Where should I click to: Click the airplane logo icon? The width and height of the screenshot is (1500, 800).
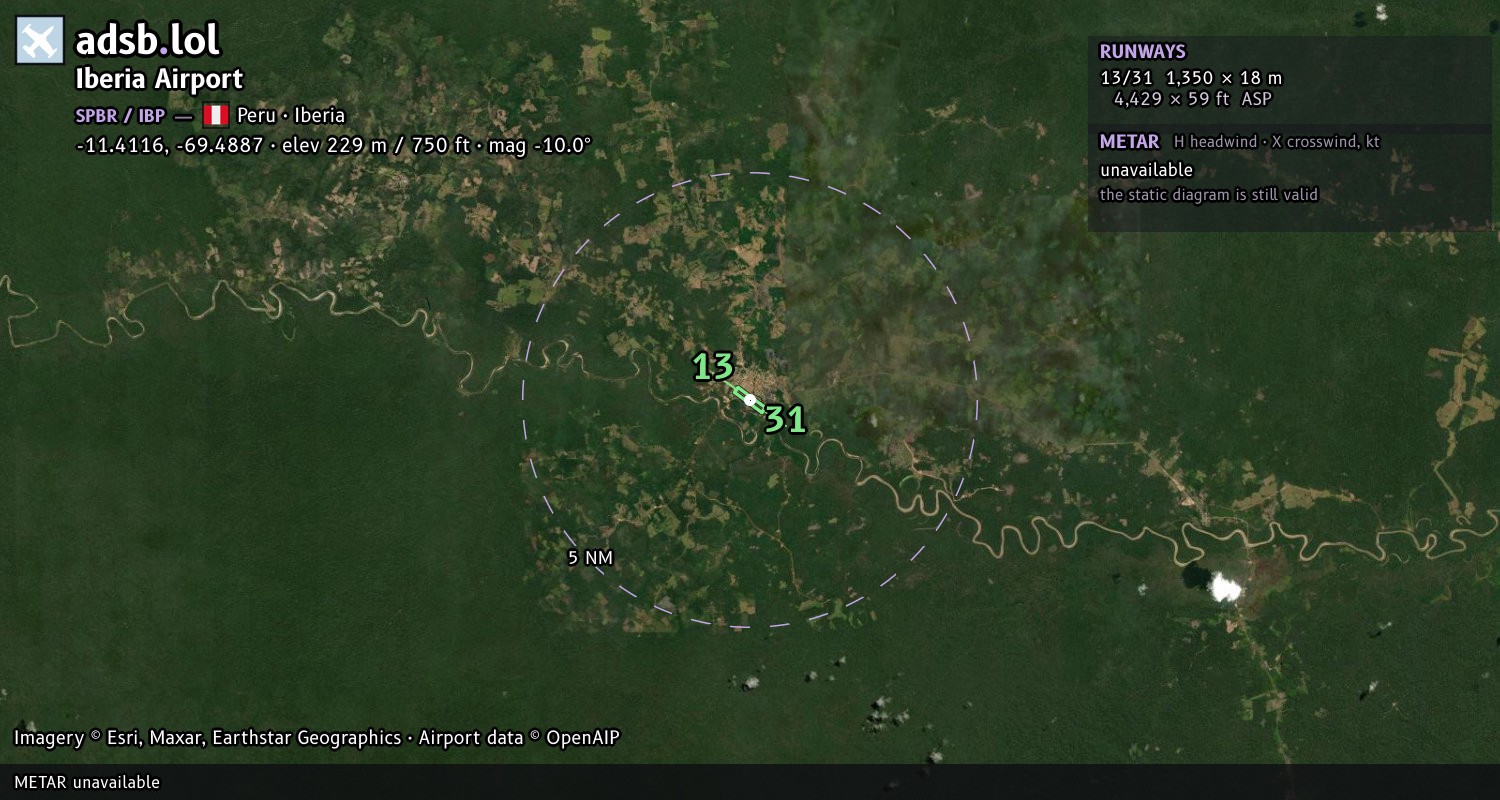click(40, 41)
